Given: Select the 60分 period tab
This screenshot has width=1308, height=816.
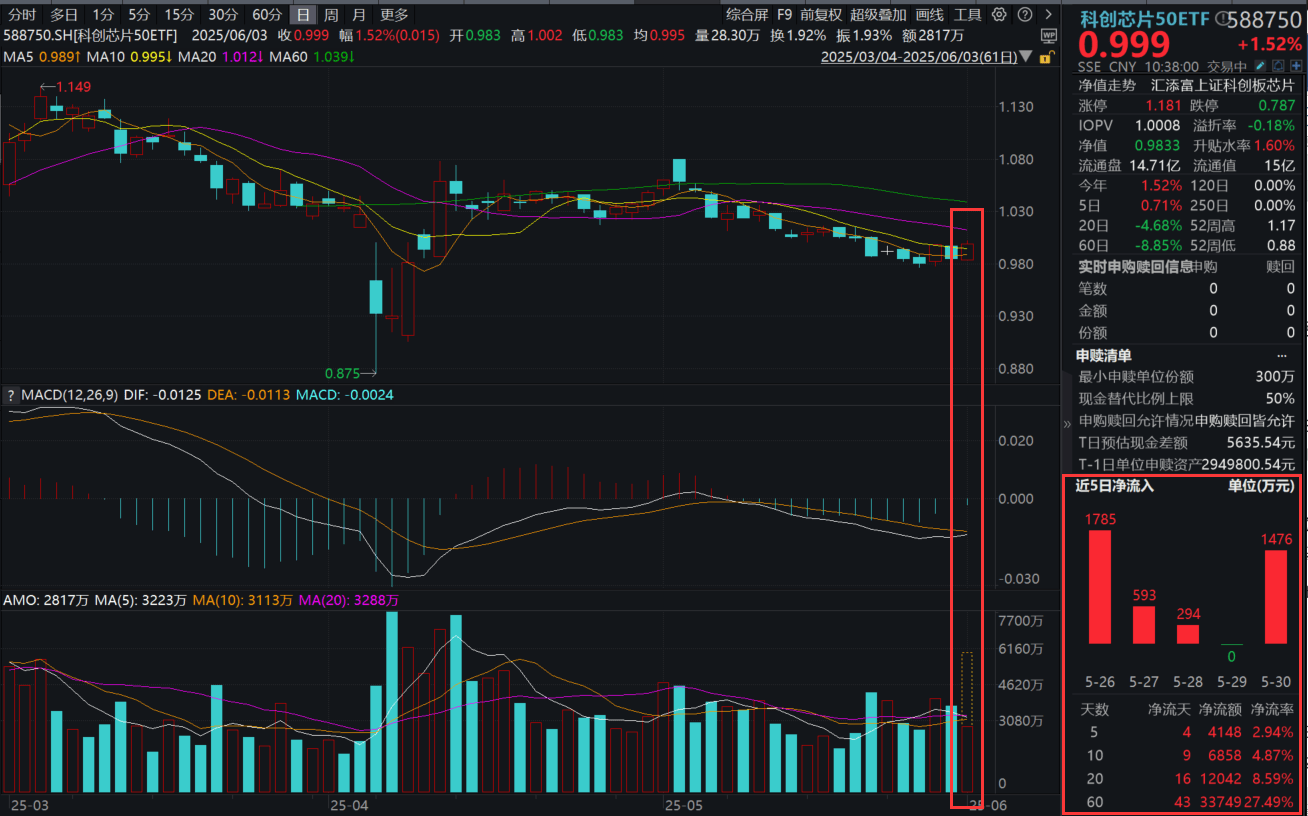Looking at the screenshot, I should (266, 15).
